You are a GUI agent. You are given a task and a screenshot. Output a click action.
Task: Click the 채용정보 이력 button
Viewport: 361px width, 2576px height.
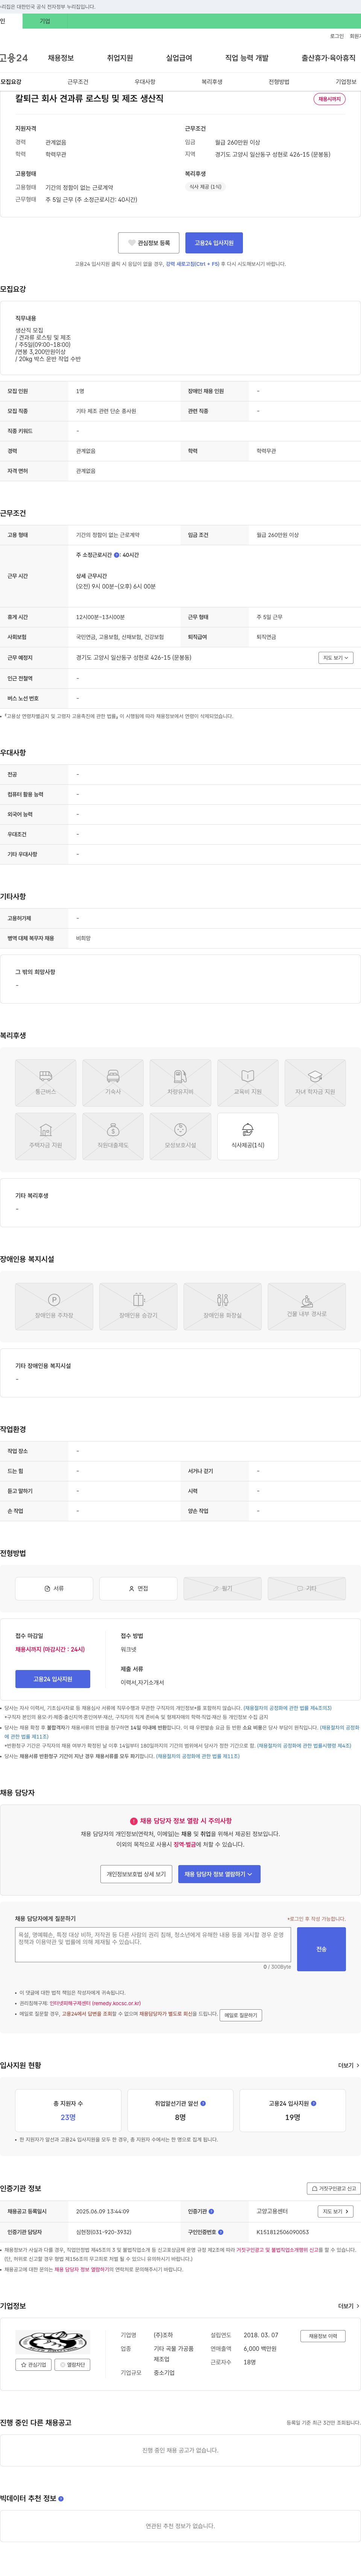coord(323,2336)
